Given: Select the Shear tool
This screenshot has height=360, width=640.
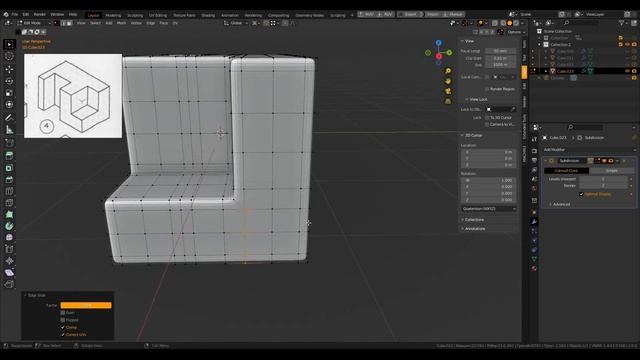Looking at the screenshot, I should (x=9, y=273).
